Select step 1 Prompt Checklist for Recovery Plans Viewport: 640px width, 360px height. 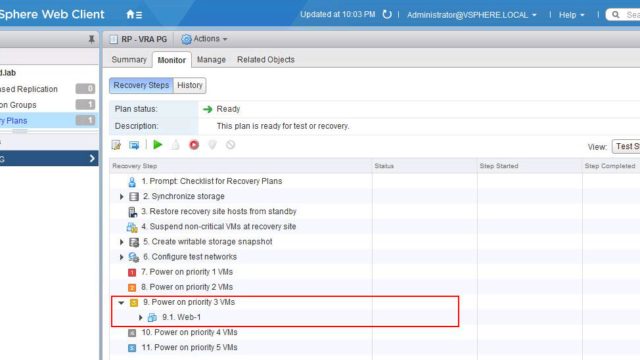click(211, 181)
